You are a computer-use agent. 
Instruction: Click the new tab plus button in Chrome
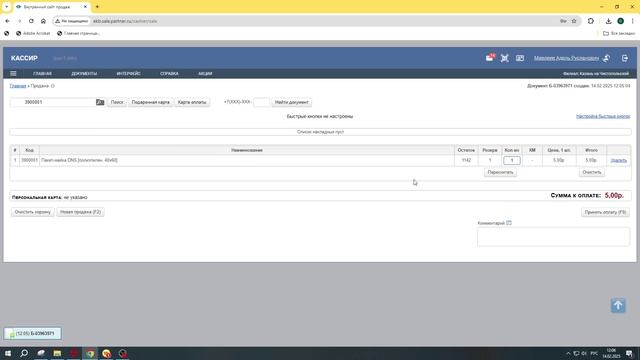point(97,7)
